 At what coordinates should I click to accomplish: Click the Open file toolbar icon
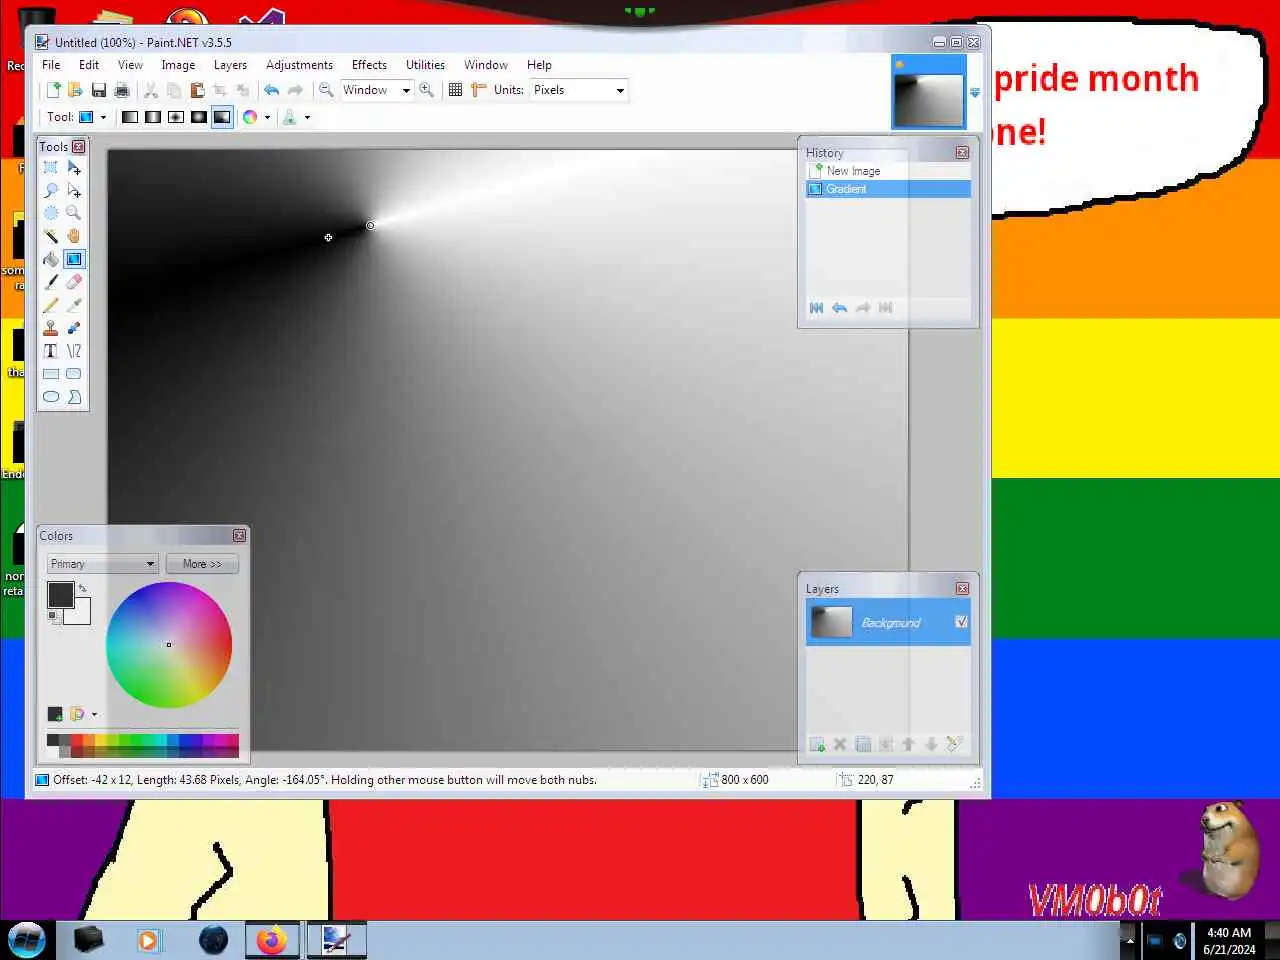coord(75,90)
